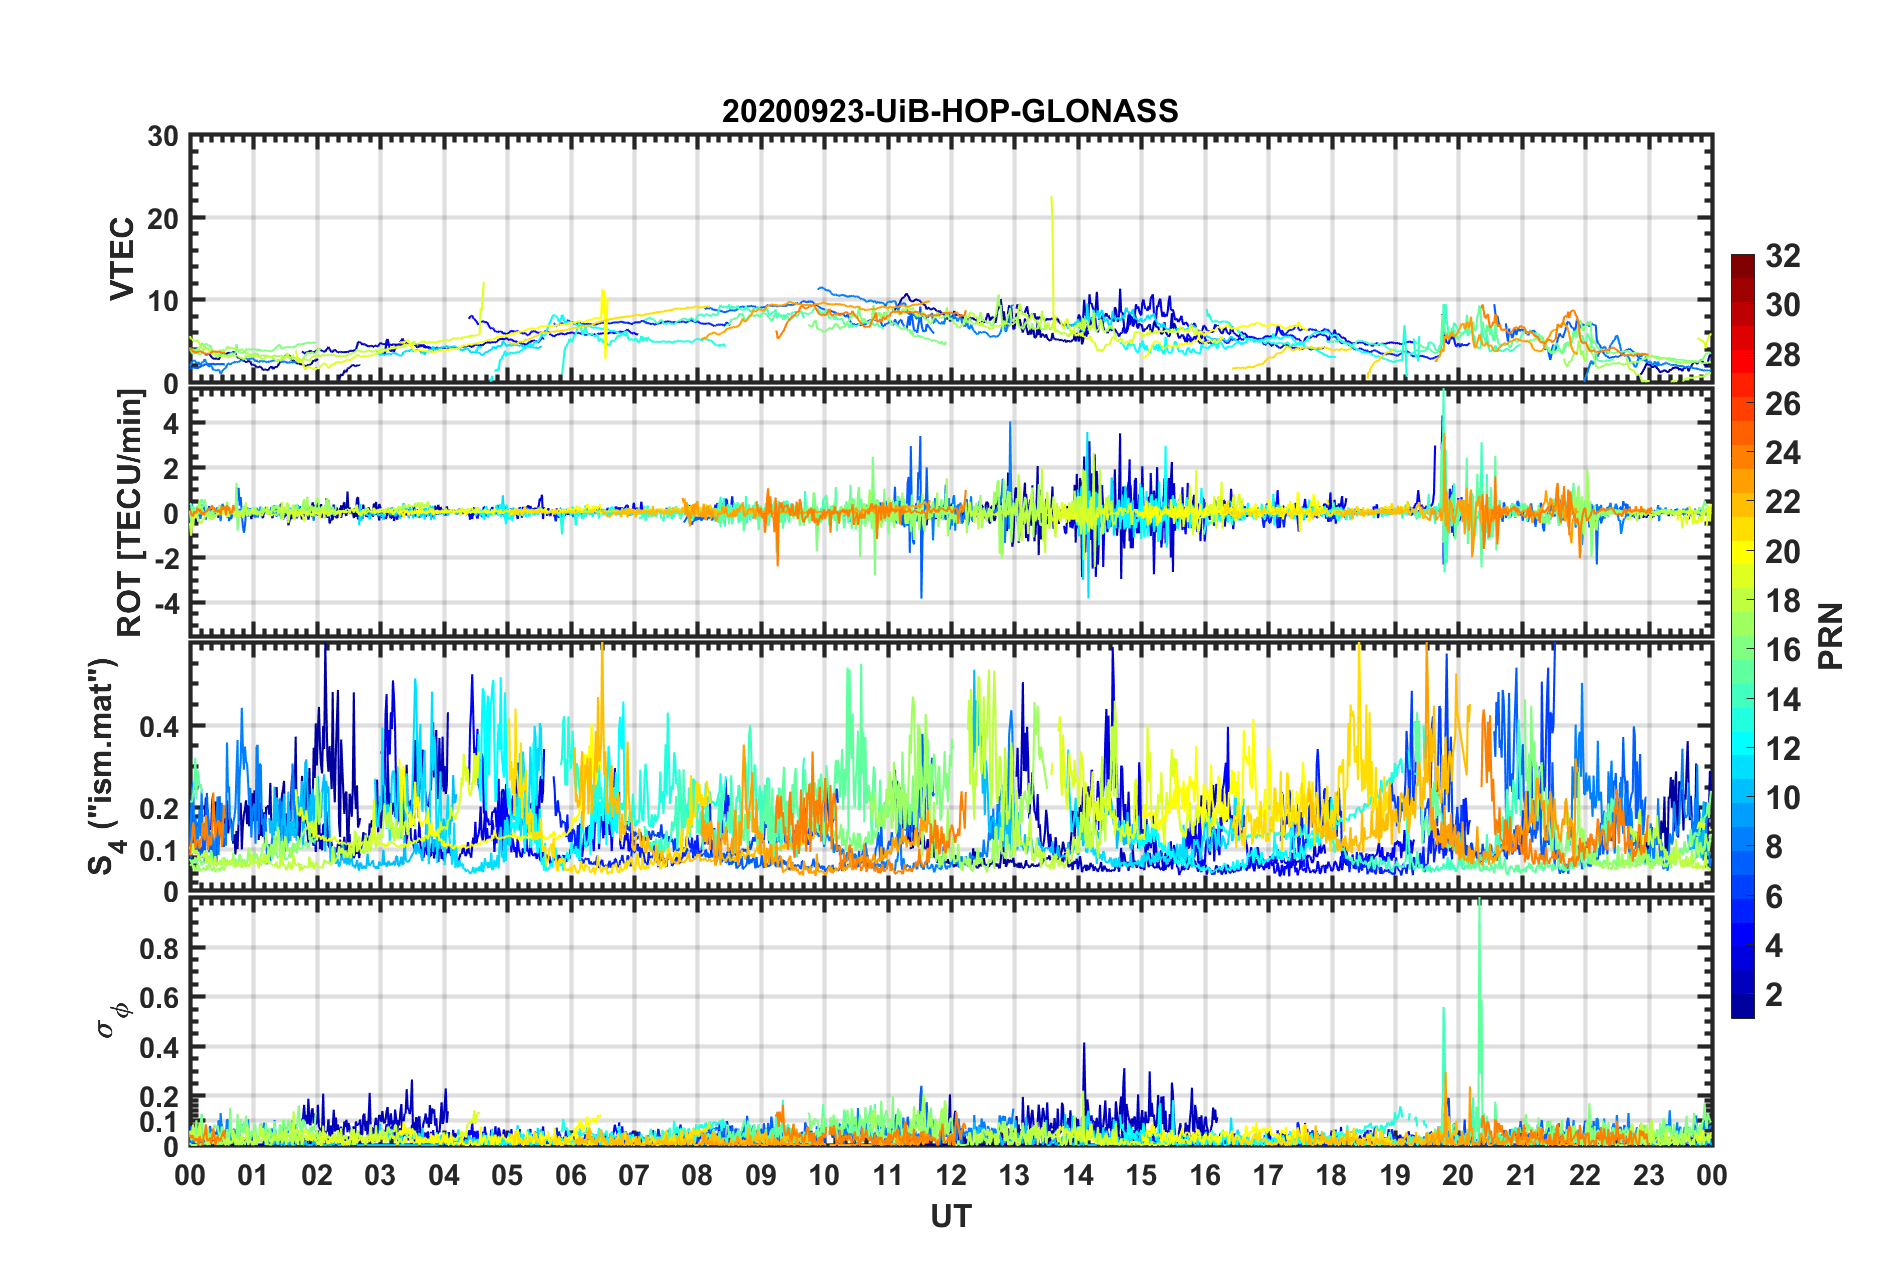
Task: Click the S4 ("ism.mat") axis label
Action: point(105,766)
